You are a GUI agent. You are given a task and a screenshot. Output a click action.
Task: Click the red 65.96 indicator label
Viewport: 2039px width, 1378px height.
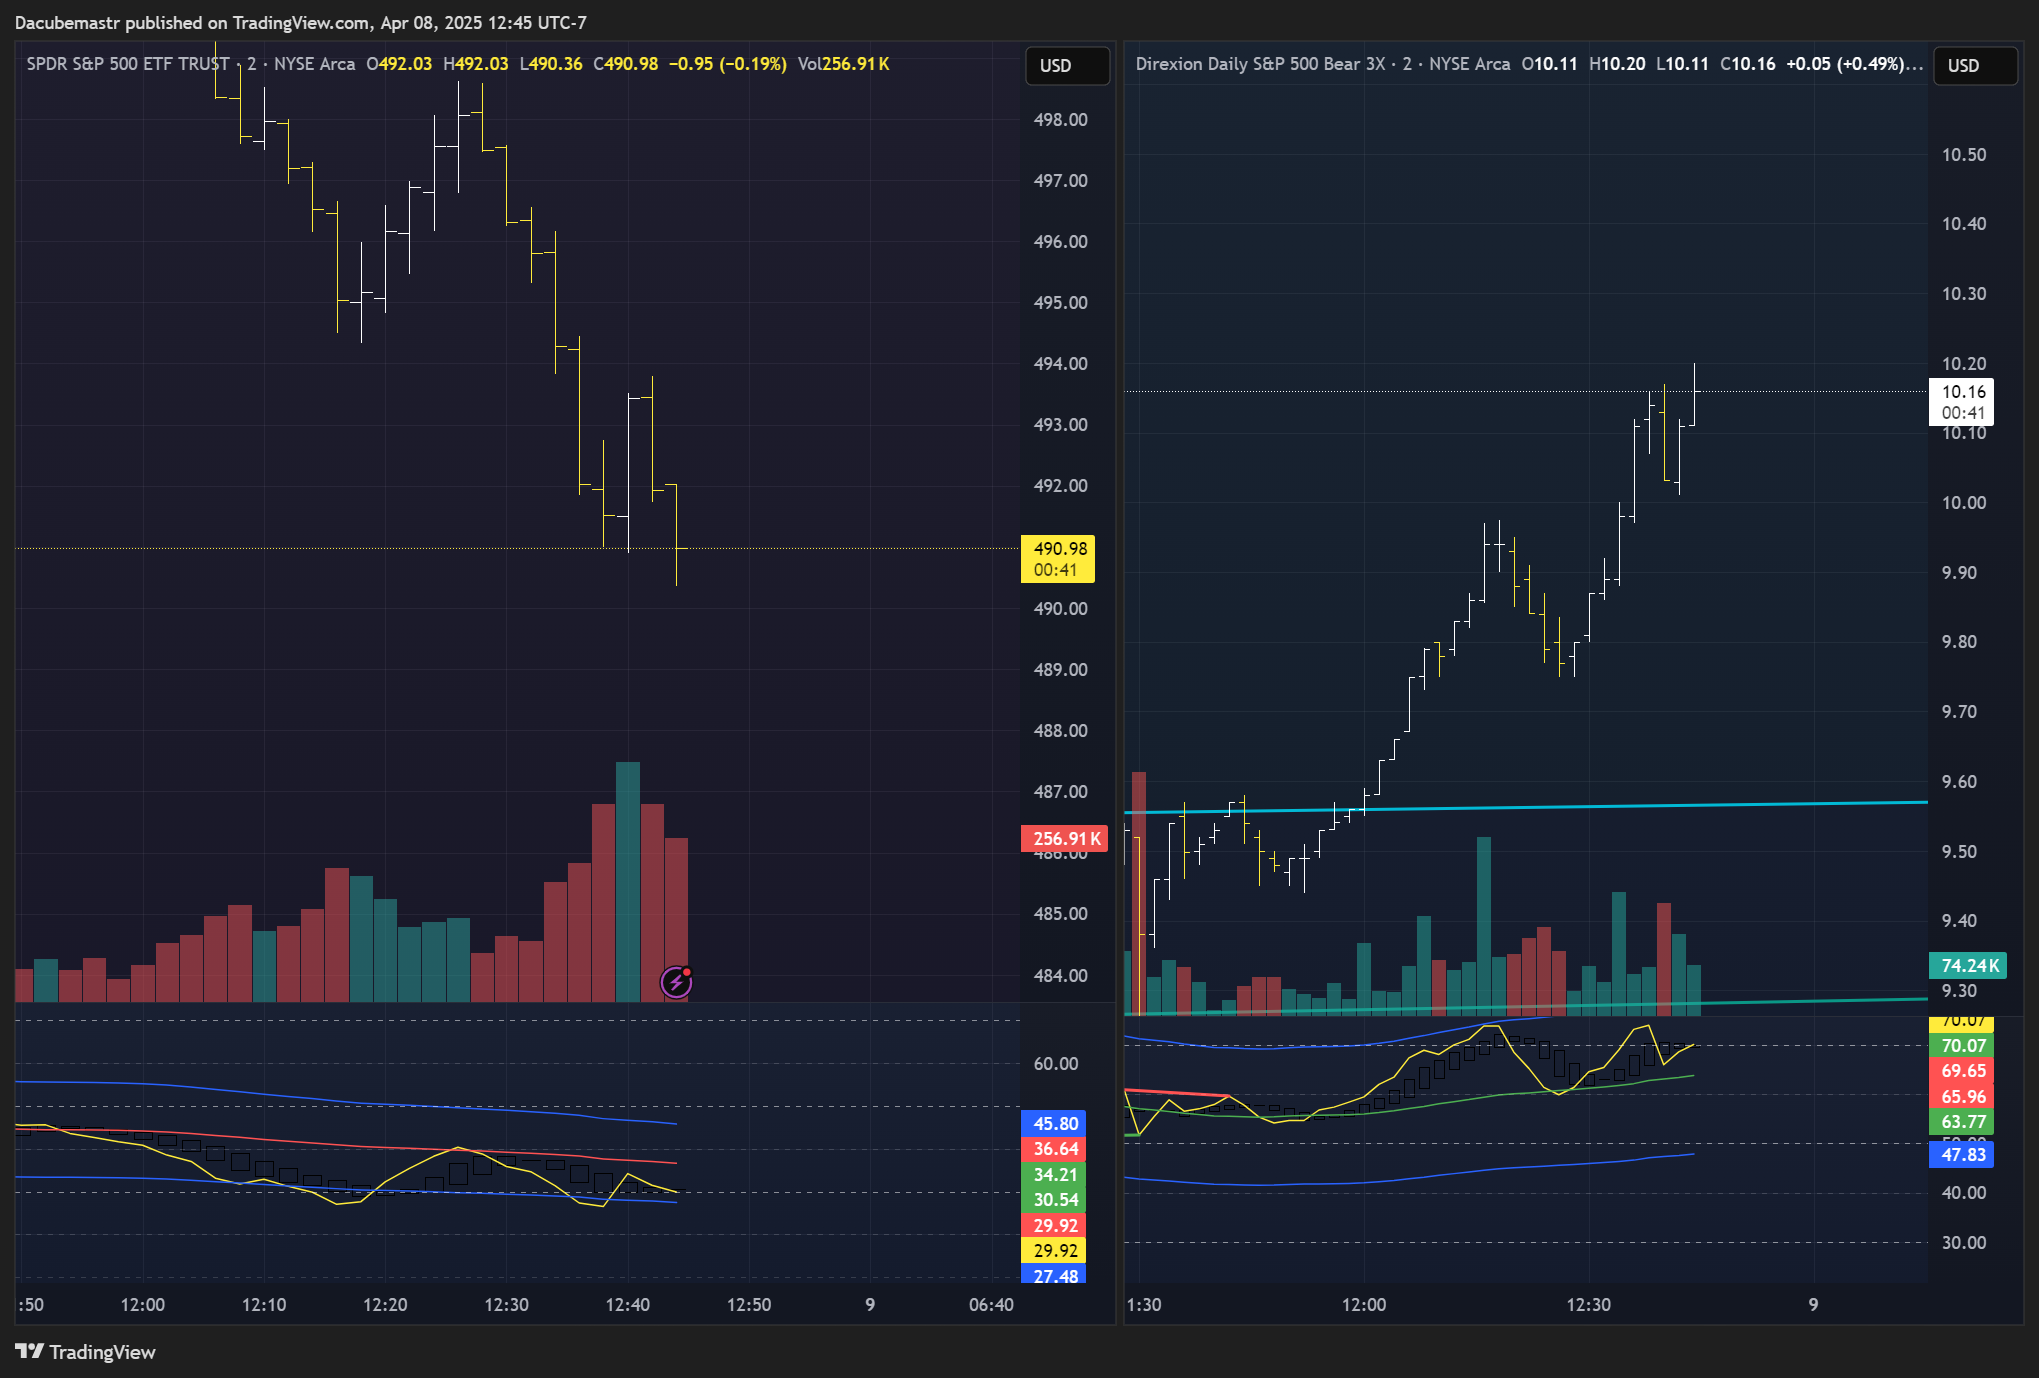click(1962, 1097)
